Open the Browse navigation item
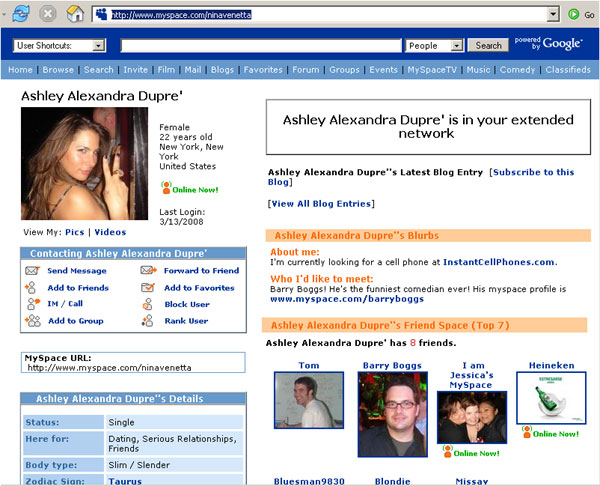The image size is (600, 486). point(58,70)
